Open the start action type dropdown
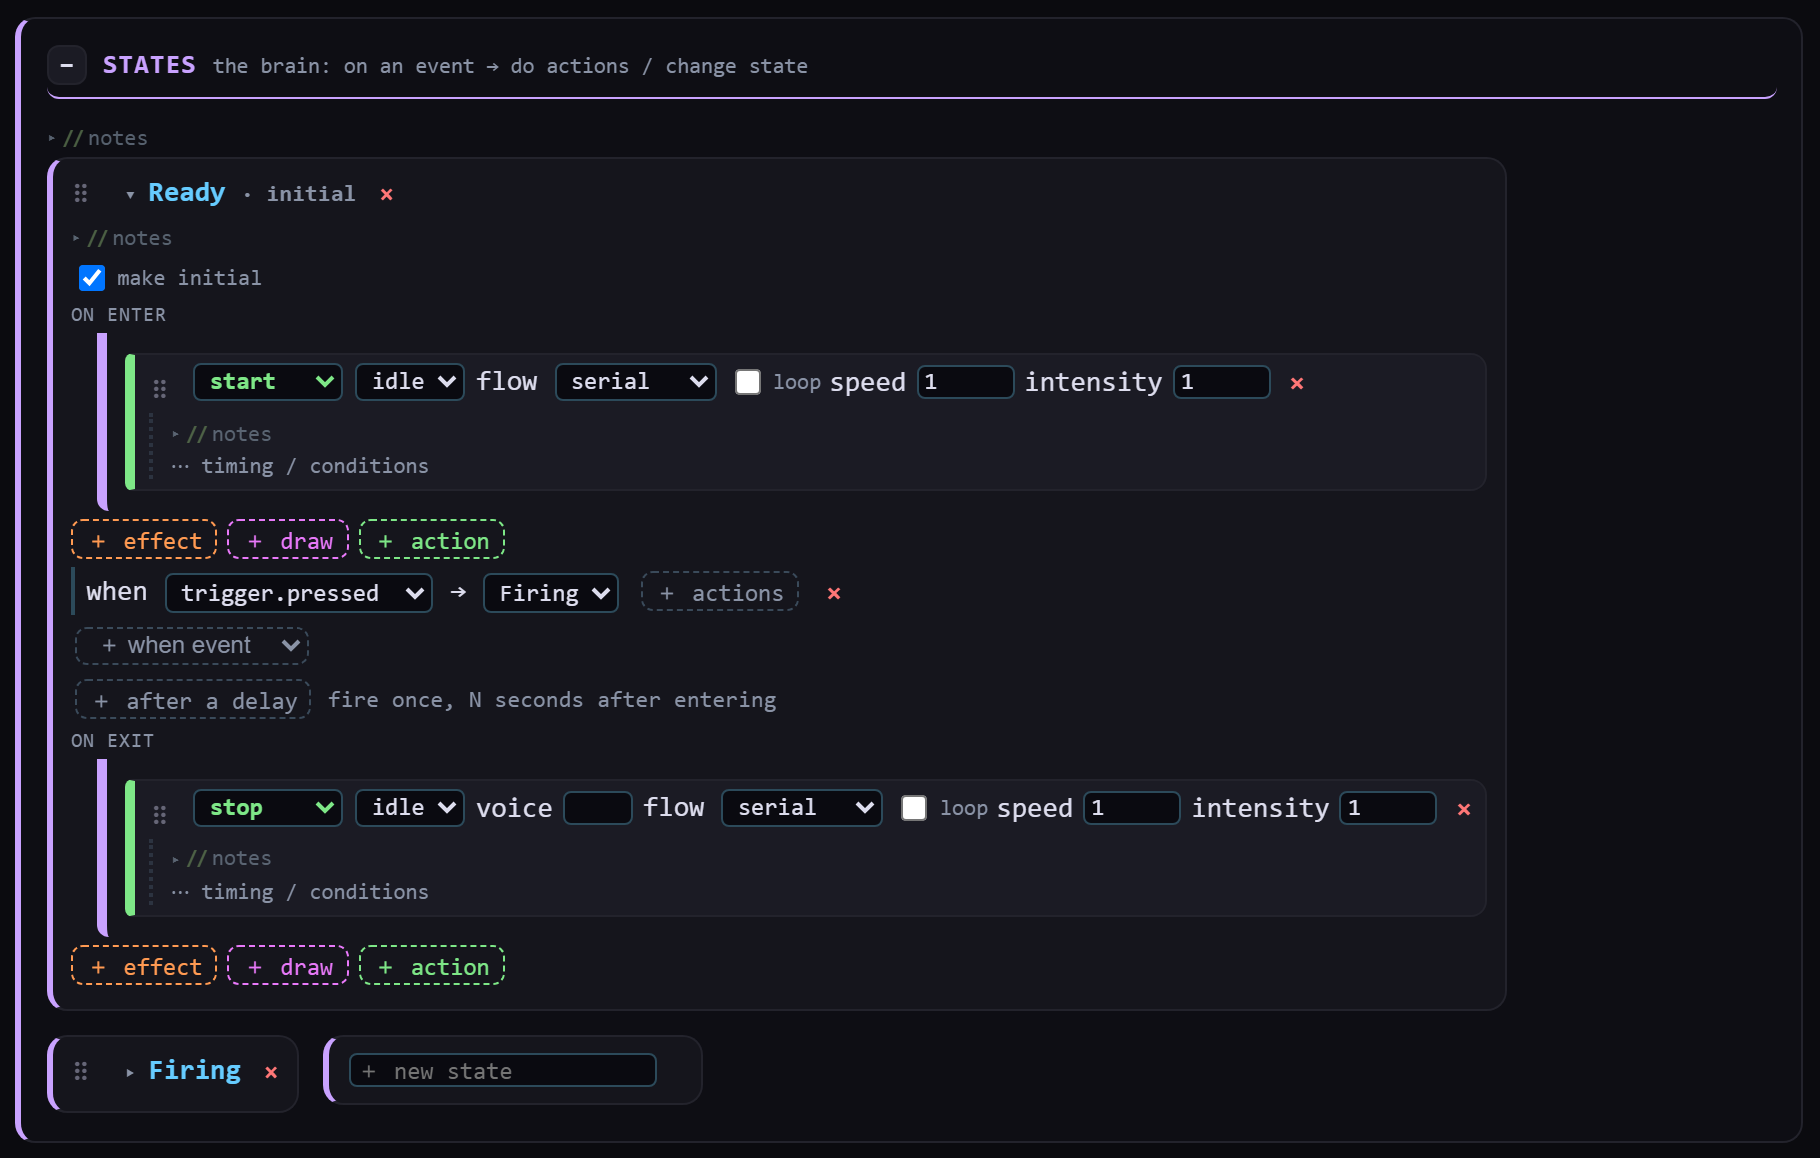 (x=268, y=382)
